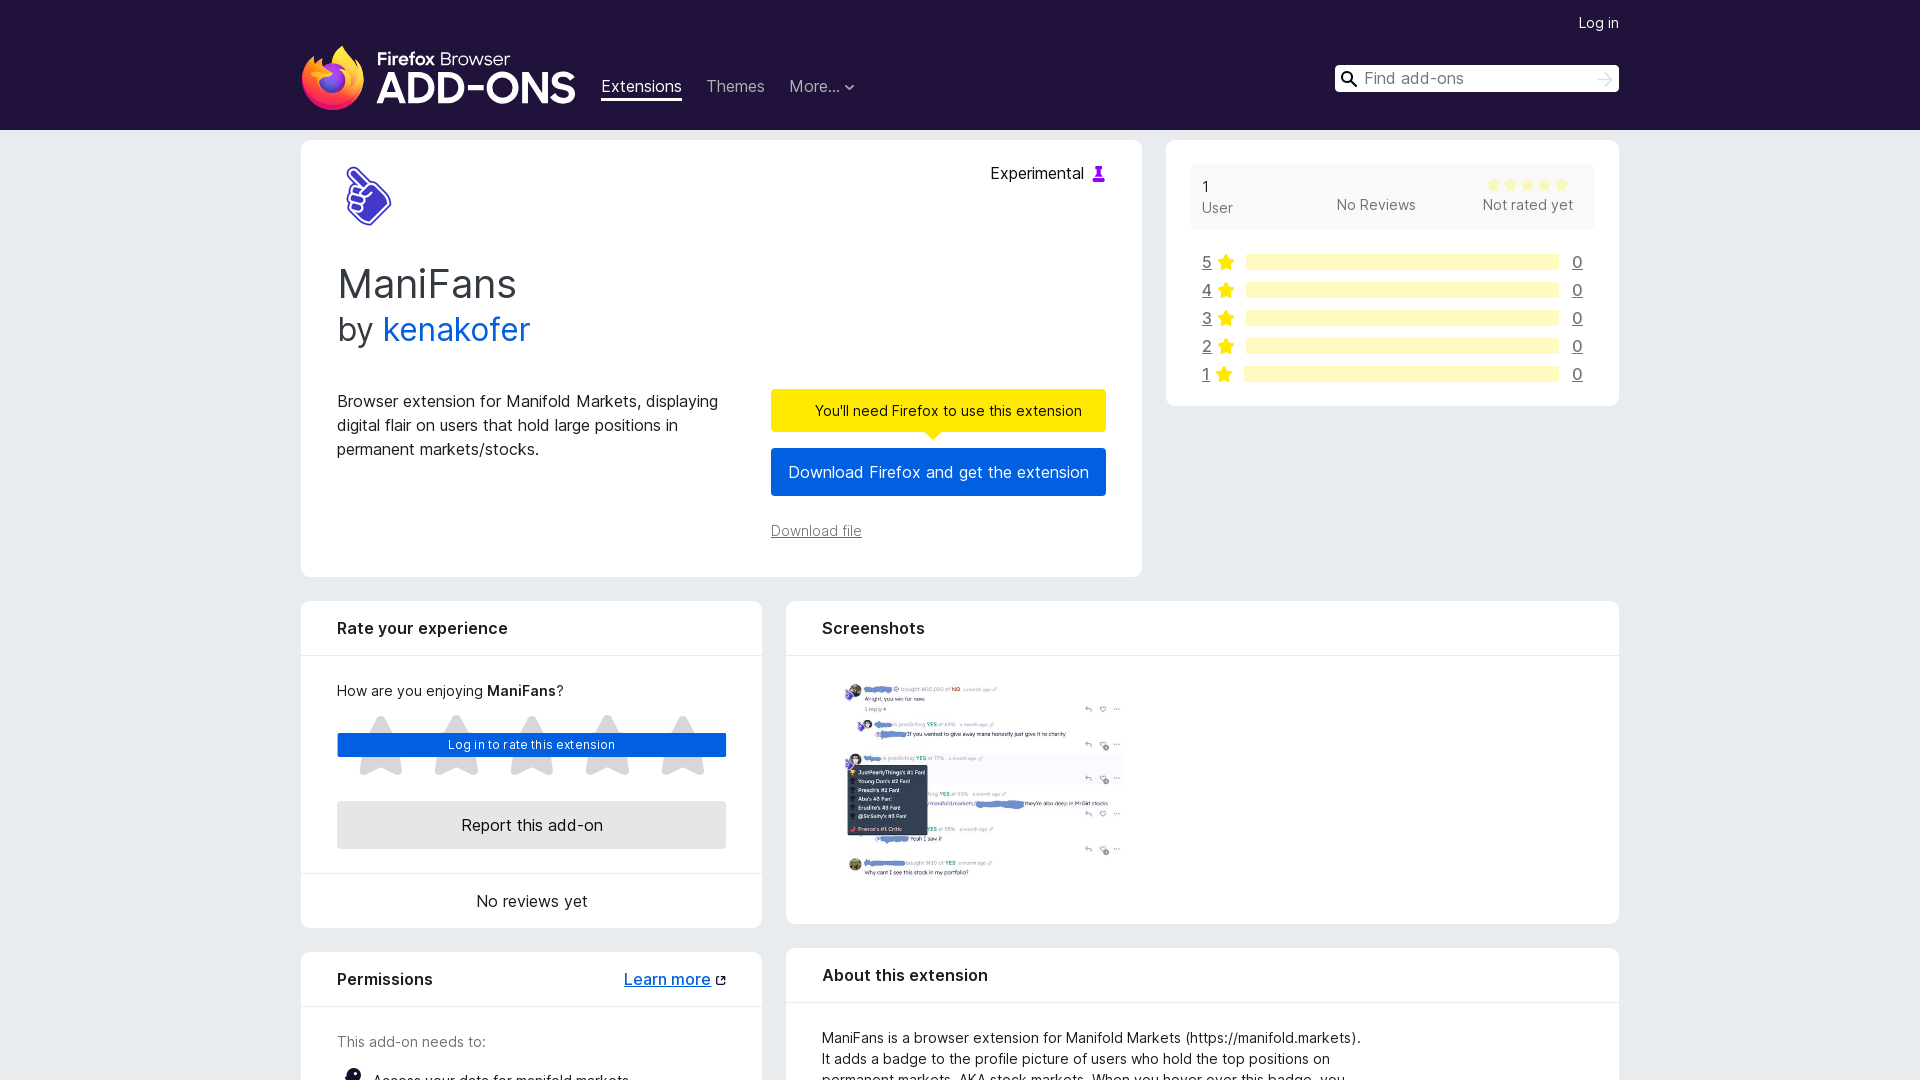
Task: Click Download Firefox and get the extension
Action: pos(938,472)
